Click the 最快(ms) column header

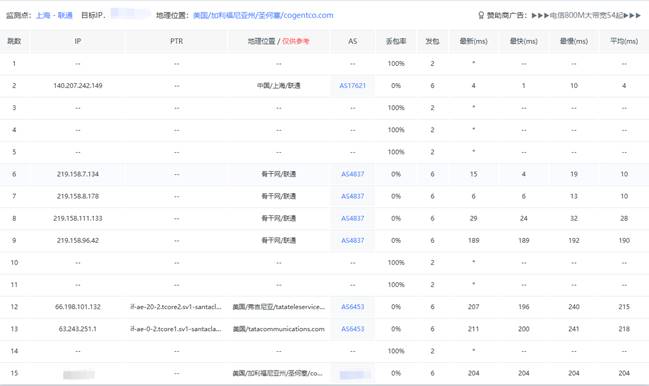click(x=524, y=41)
